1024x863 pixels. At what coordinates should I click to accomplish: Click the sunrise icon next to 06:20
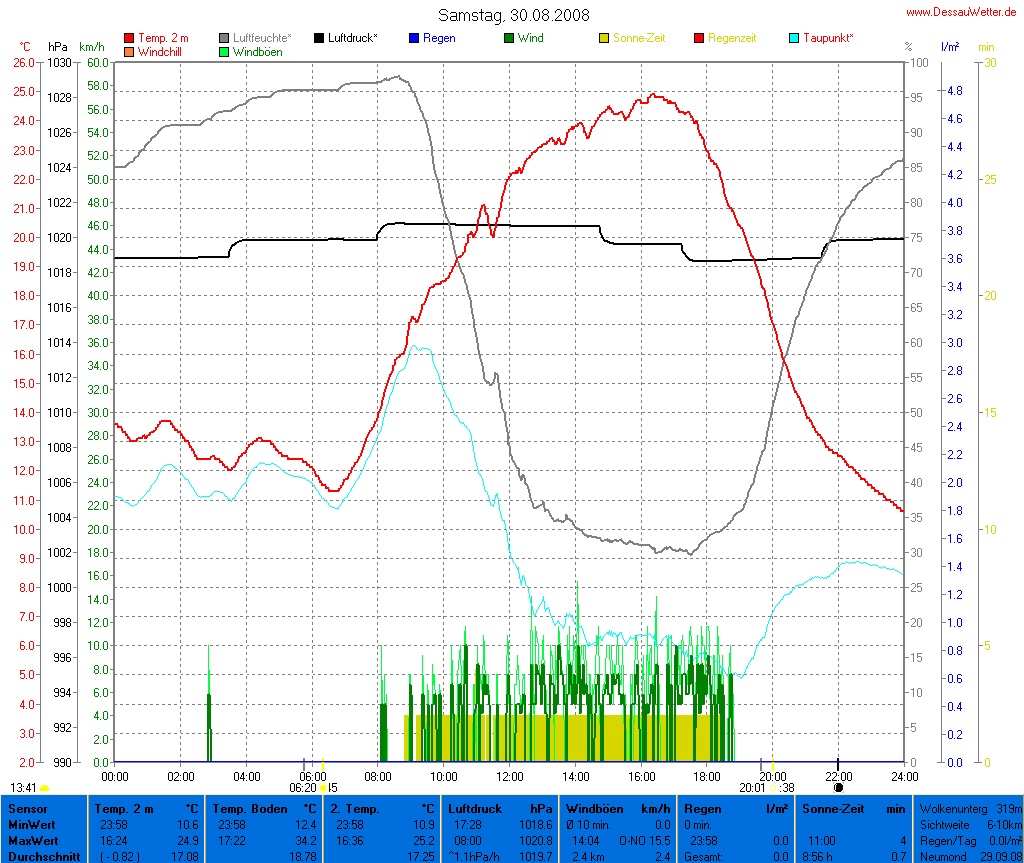[x=322, y=788]
